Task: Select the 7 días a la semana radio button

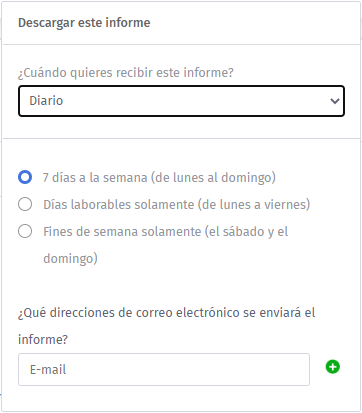Action: [25, 177]
